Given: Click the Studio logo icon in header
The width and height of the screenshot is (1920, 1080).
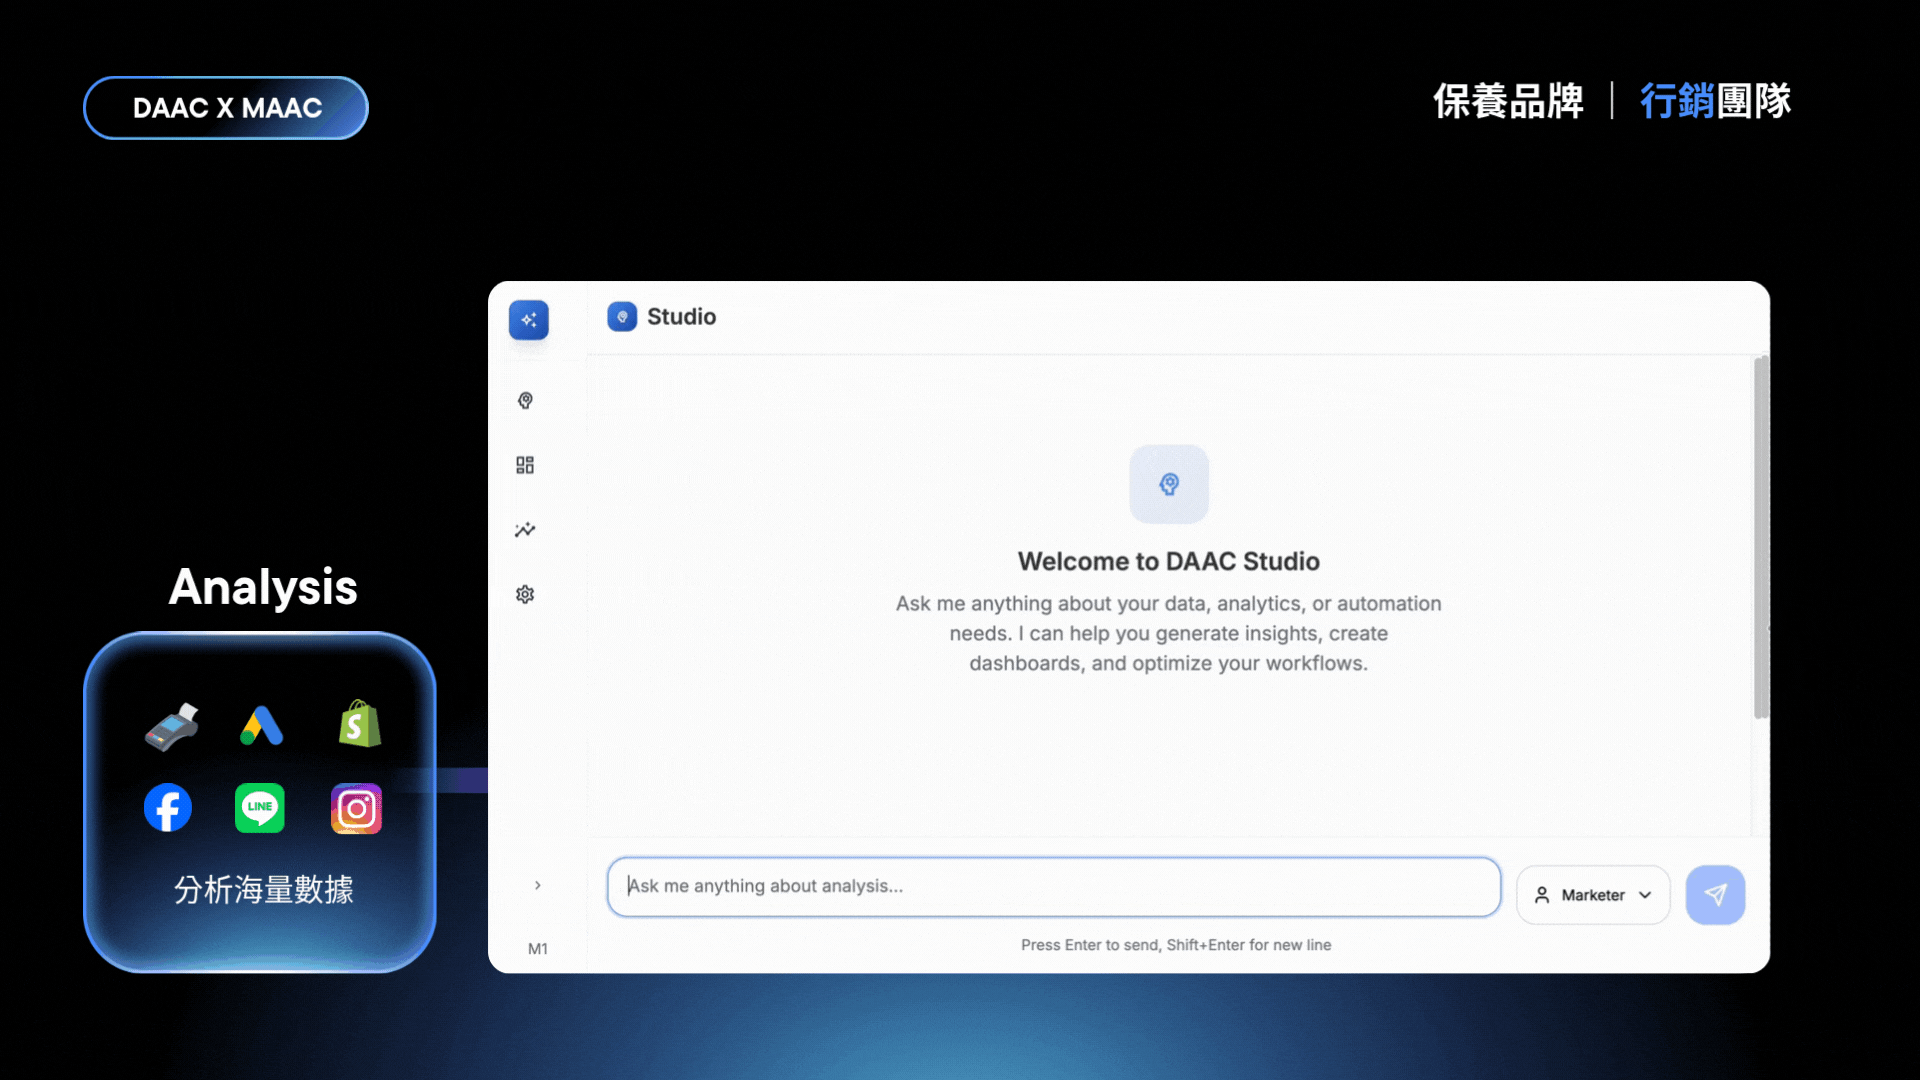Looking at the screenshot, I should tap(622, 317).
